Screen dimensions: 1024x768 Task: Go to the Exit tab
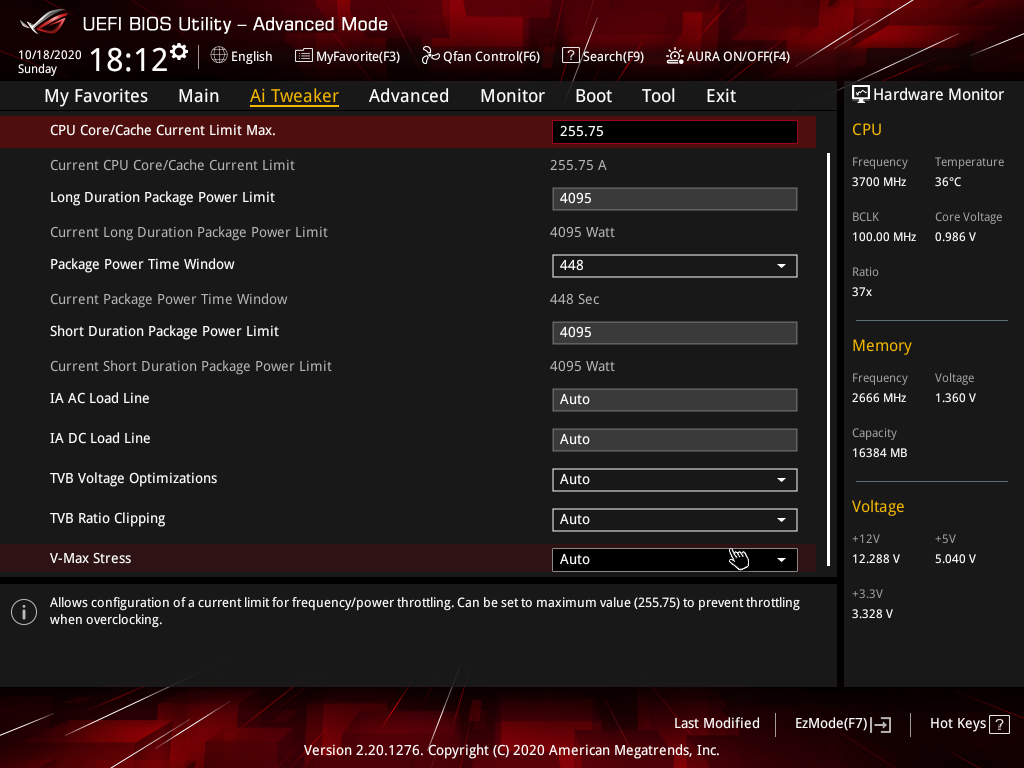click(721, 96)
